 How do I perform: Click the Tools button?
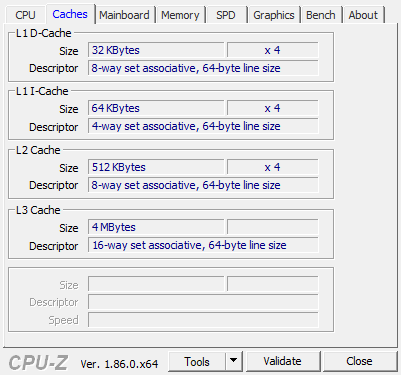click(x=197, y=361)
